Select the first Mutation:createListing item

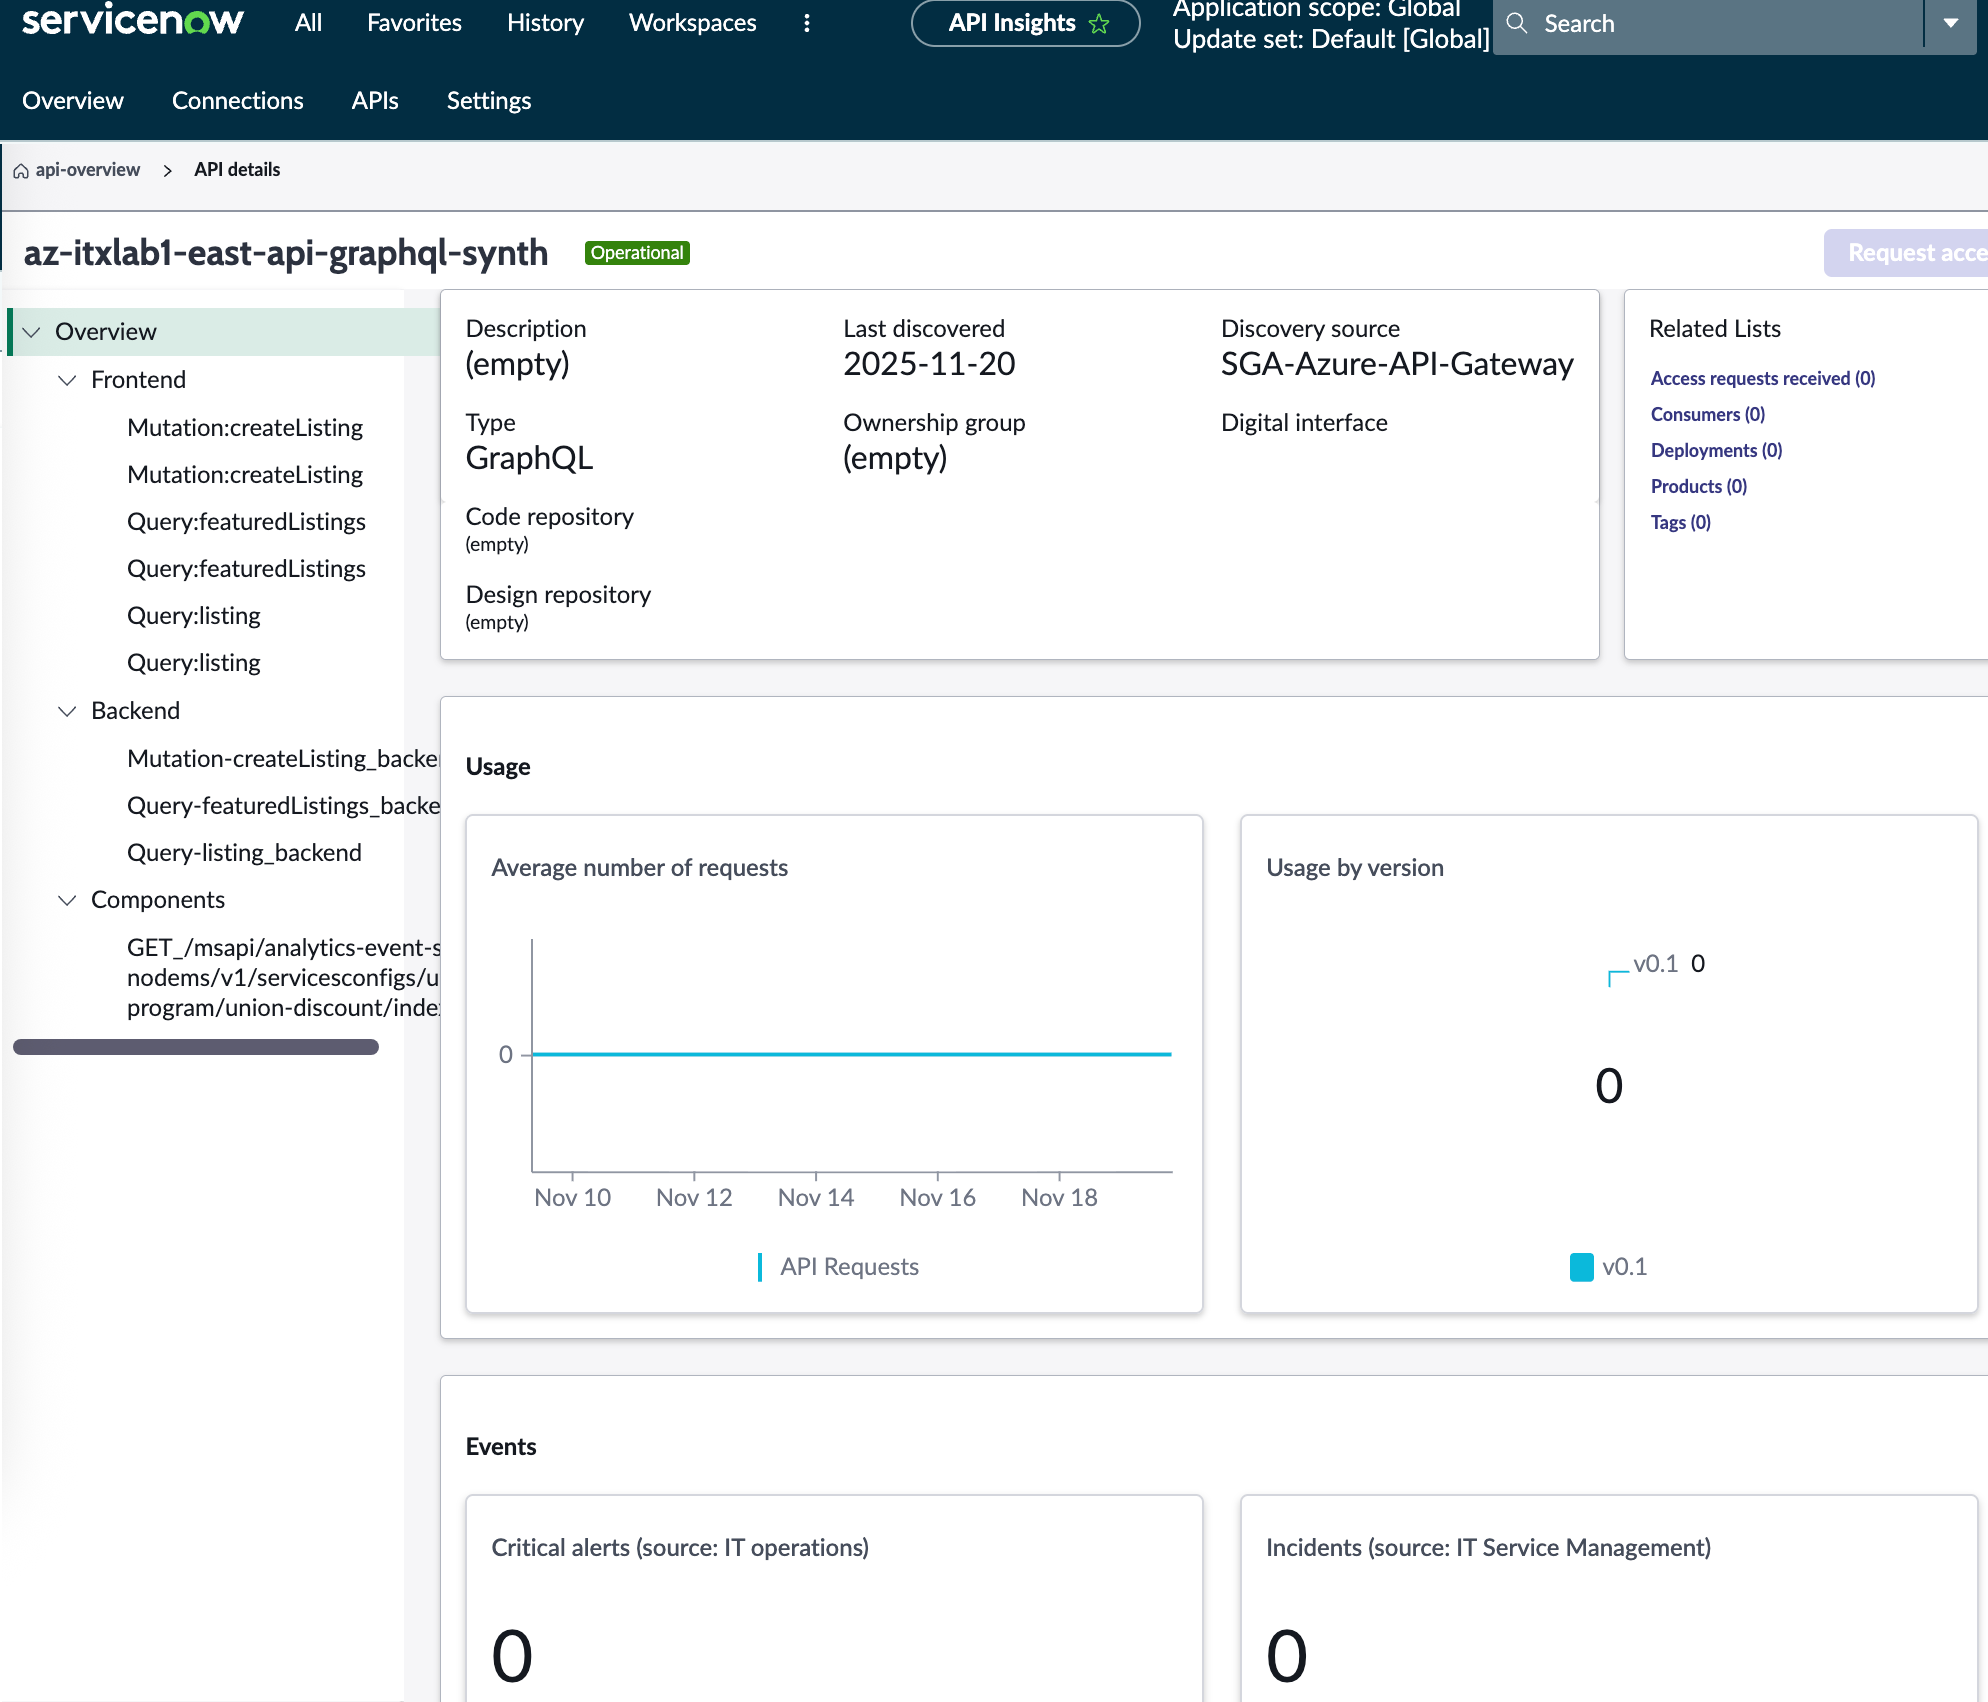(245, 428)
